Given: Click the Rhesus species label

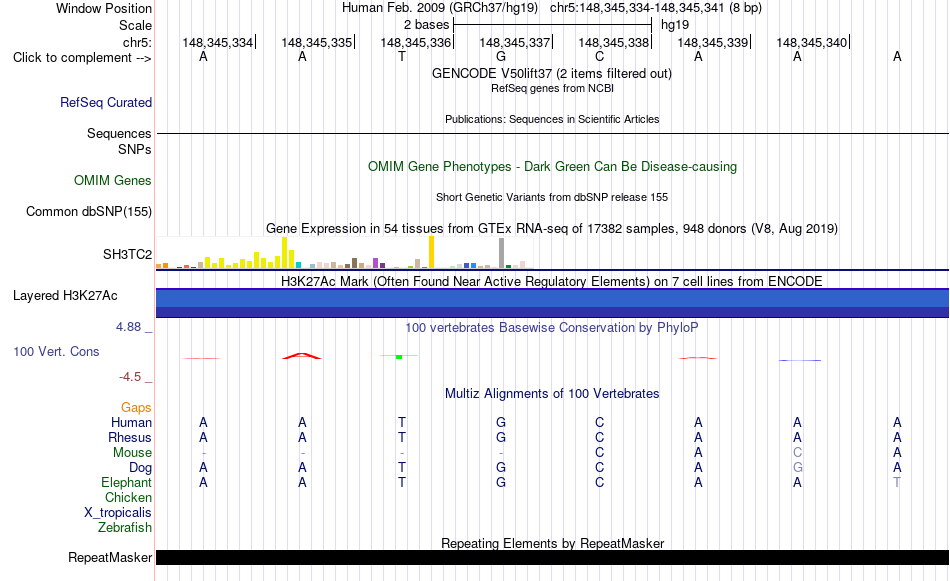Looking at the screenshot, I should (x=130, y=437).
